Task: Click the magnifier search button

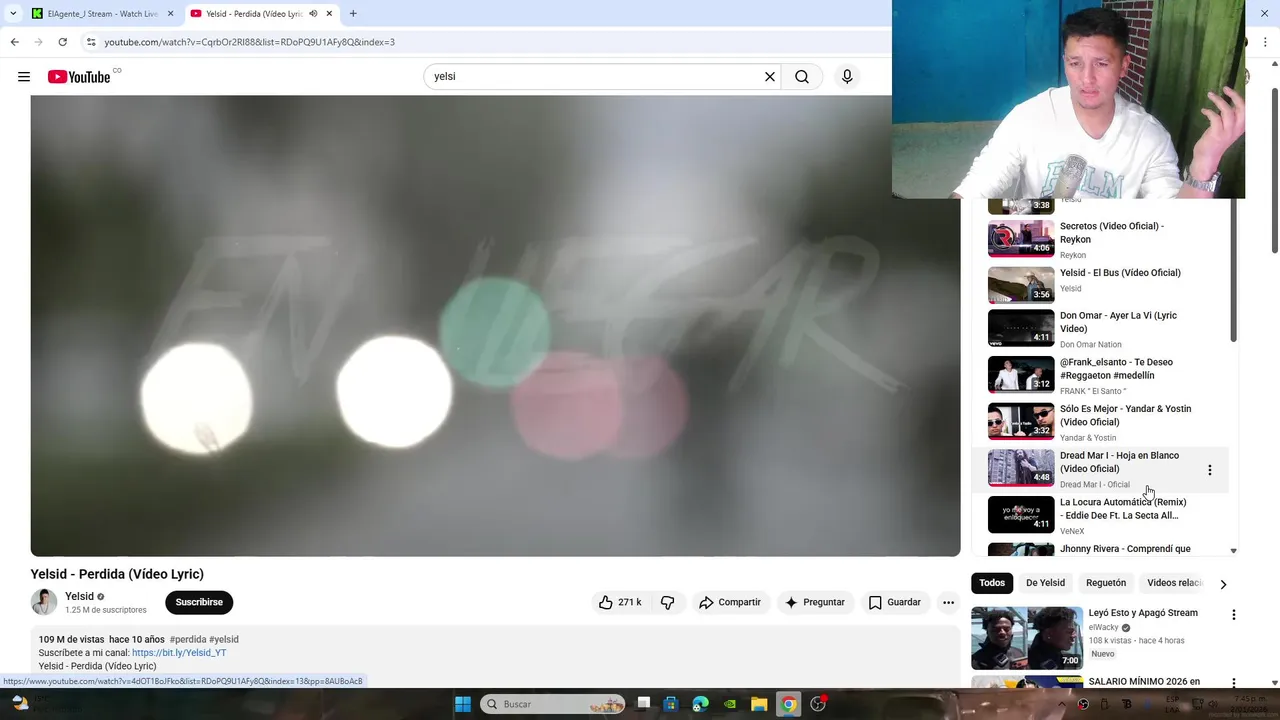Action: 802,77
